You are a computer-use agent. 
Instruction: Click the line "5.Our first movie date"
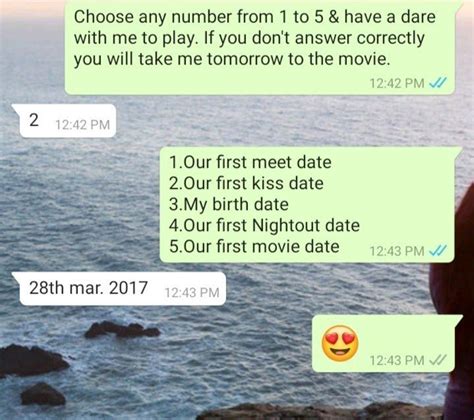tap(254, 247)
